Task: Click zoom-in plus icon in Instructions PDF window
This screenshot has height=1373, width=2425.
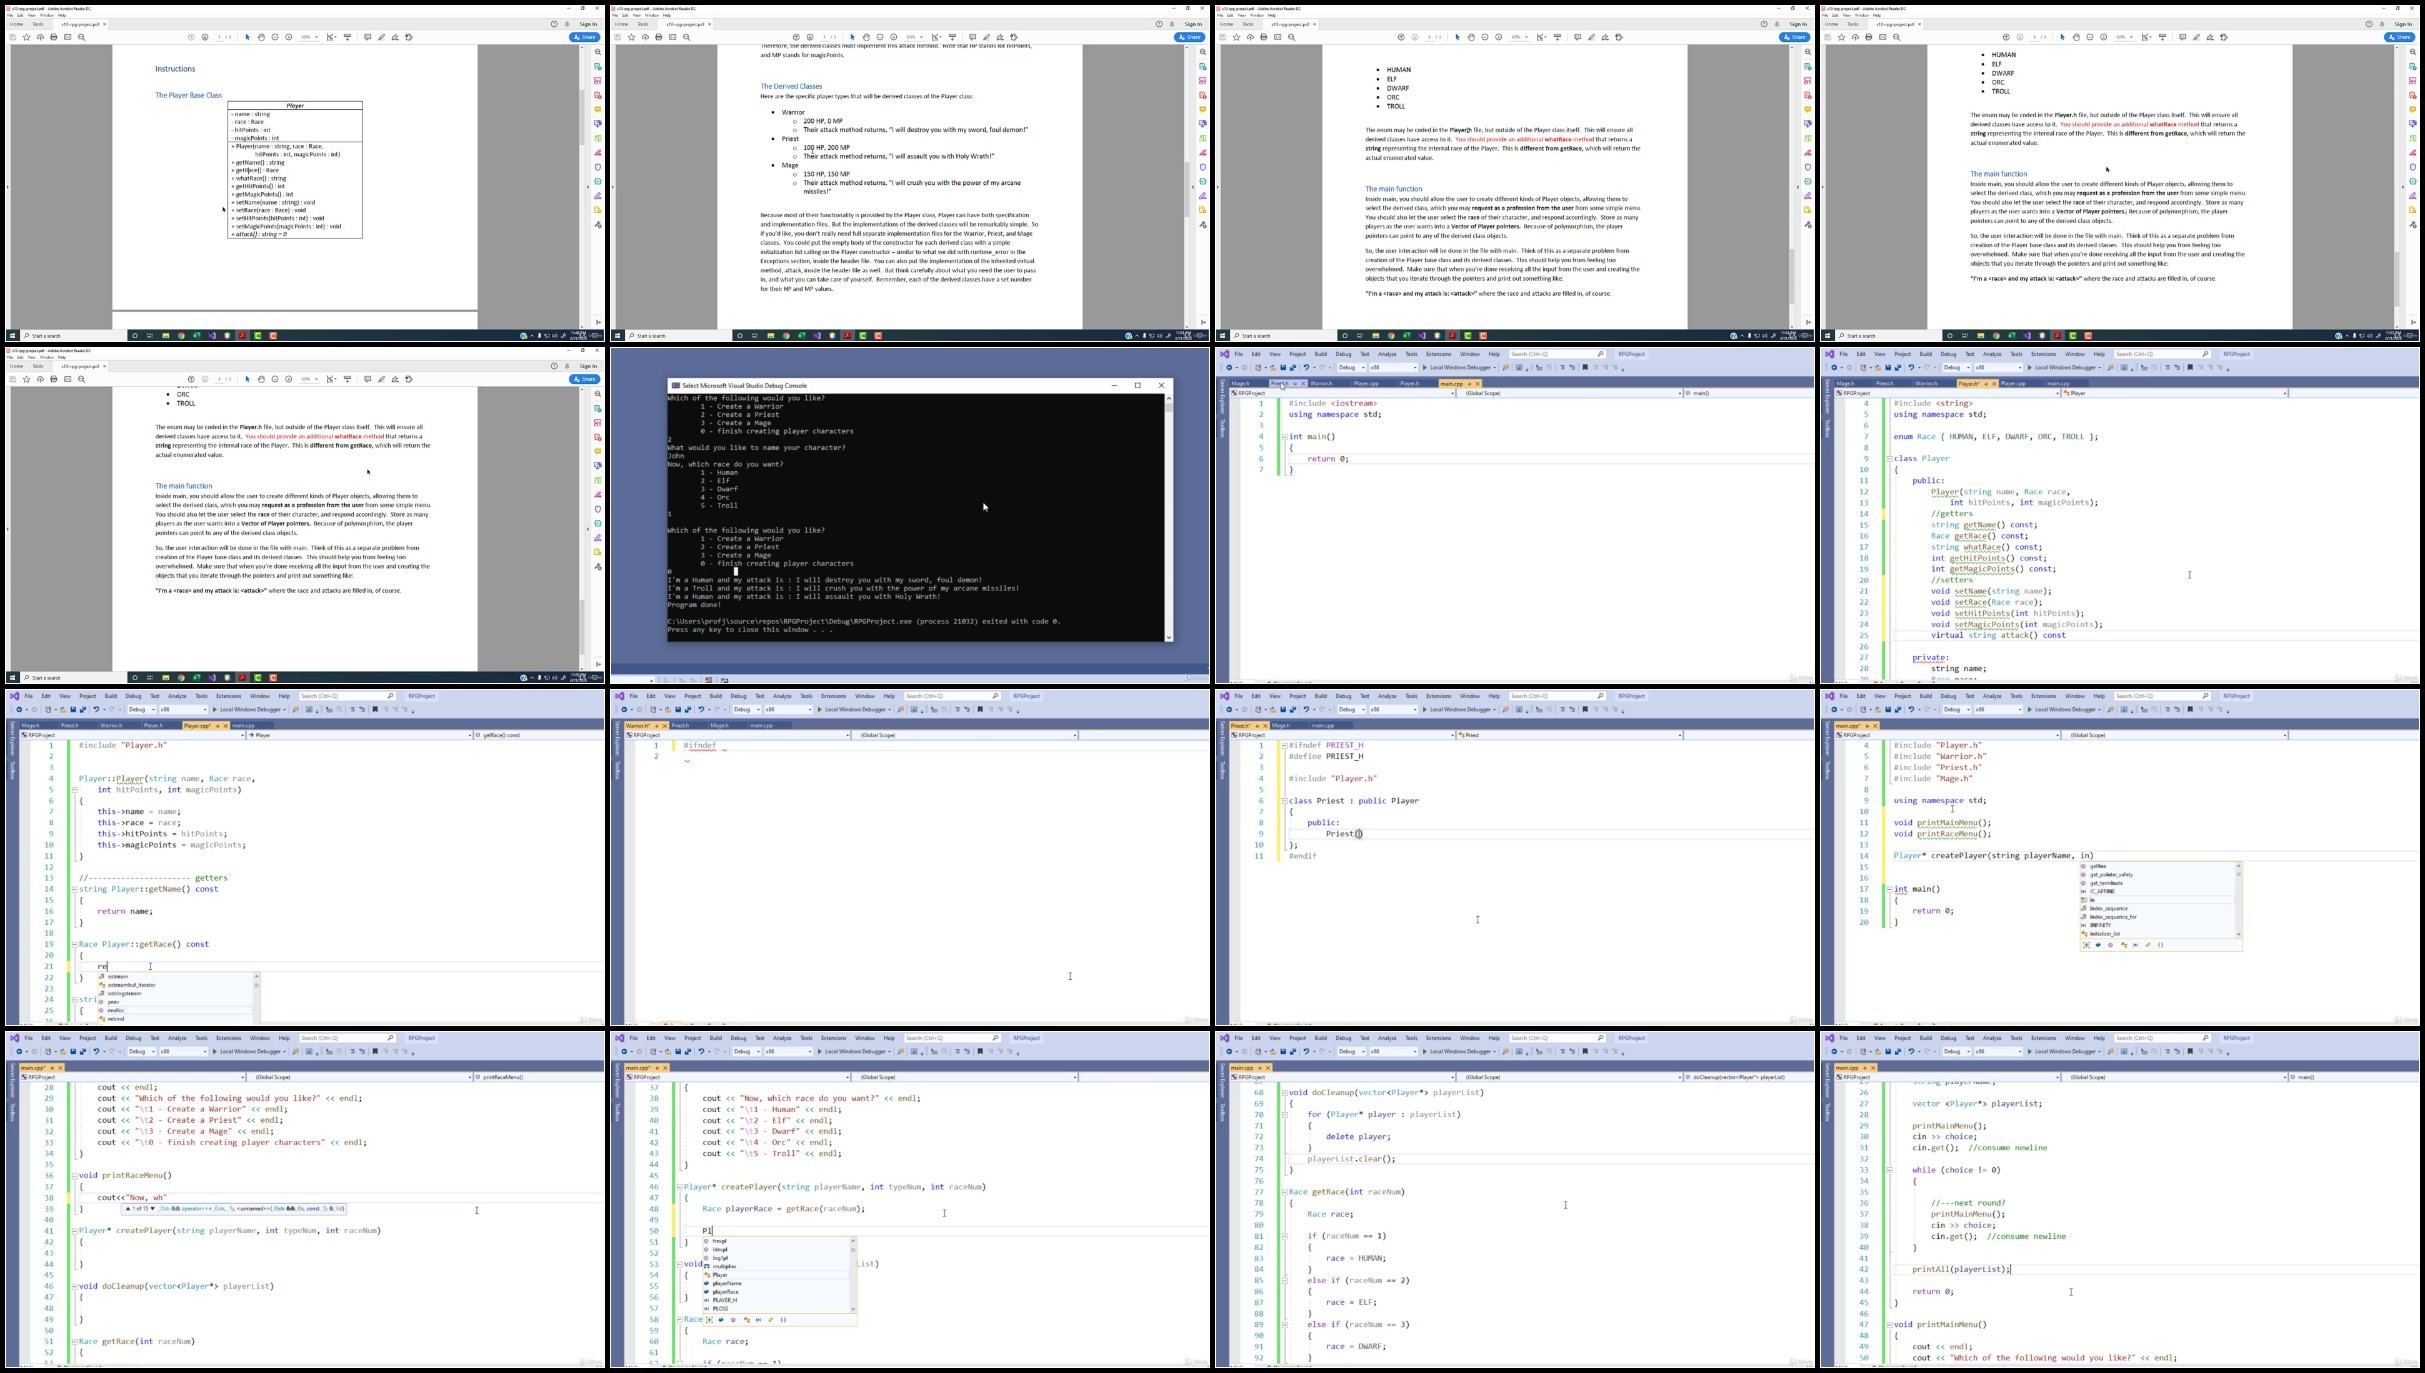Action: 289,37
